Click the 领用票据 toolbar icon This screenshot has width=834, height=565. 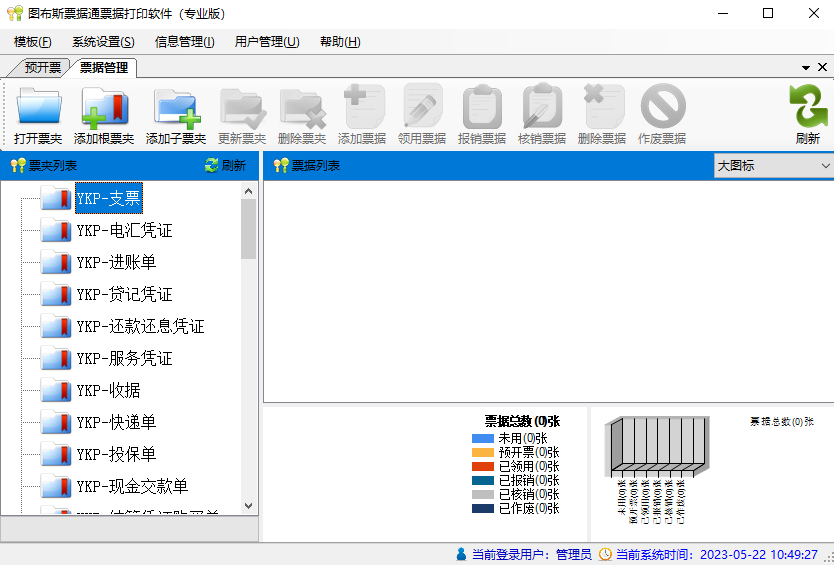422,107
